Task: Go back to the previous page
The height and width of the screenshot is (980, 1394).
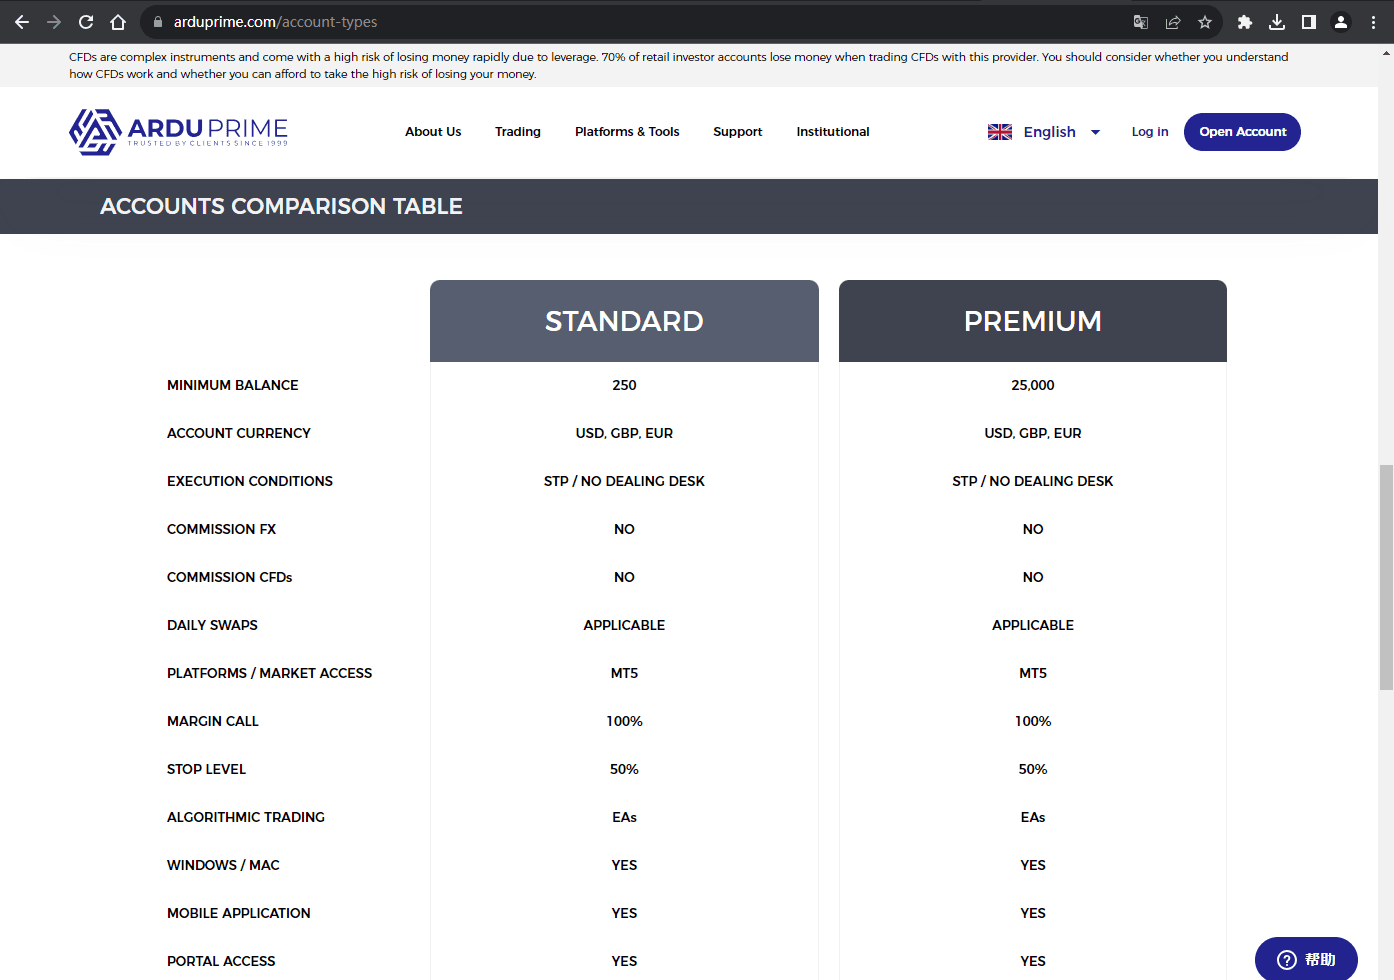Action: pyautogui.click(x=22, y=22)
